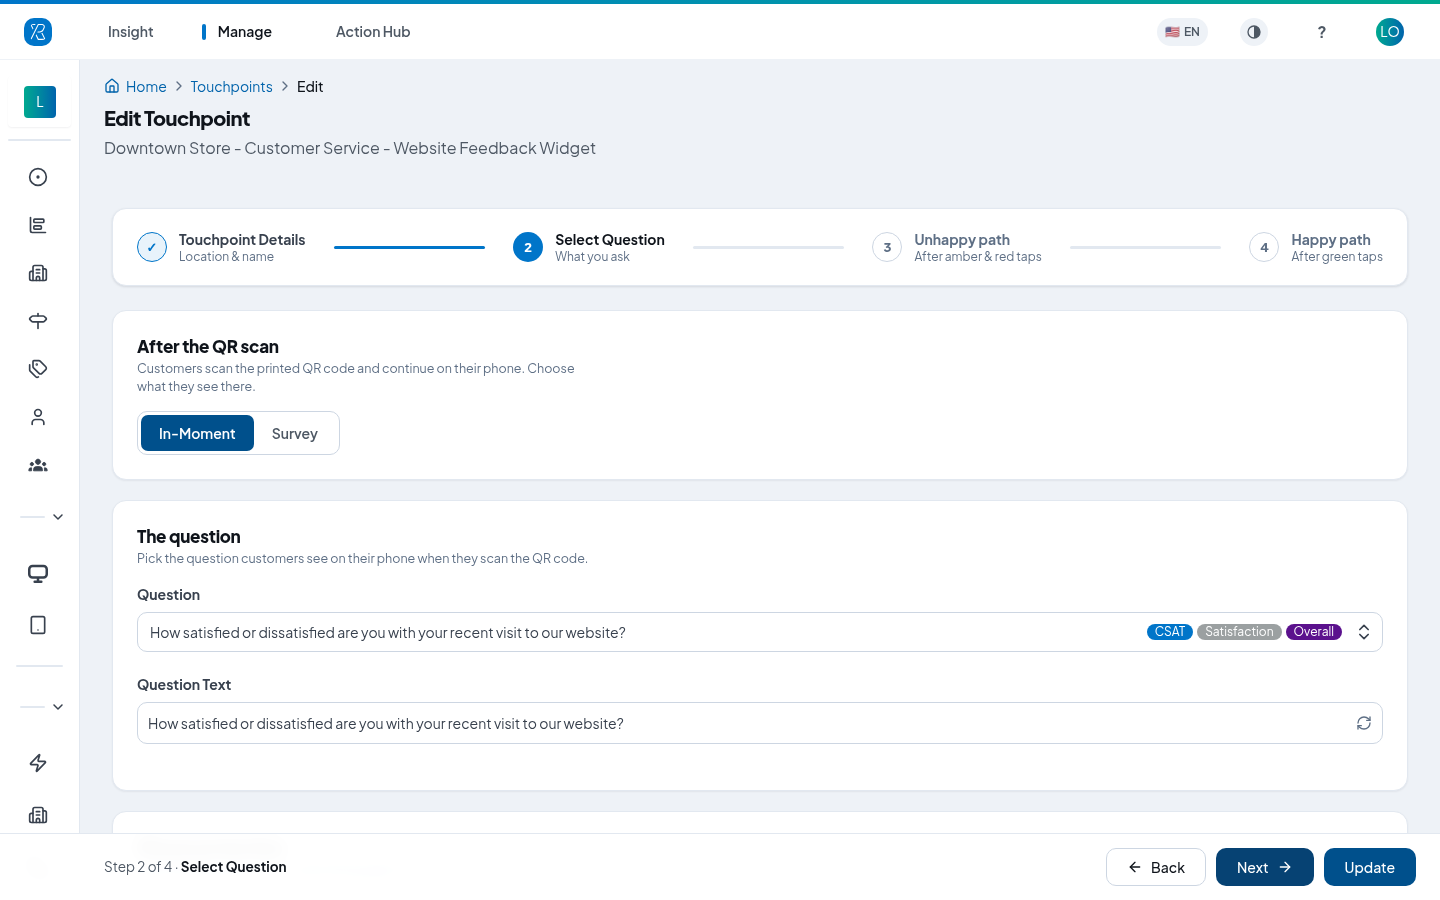Open the LO user avatar menu
This screenshot has height=900, width=1440.
pos(1390,32)
